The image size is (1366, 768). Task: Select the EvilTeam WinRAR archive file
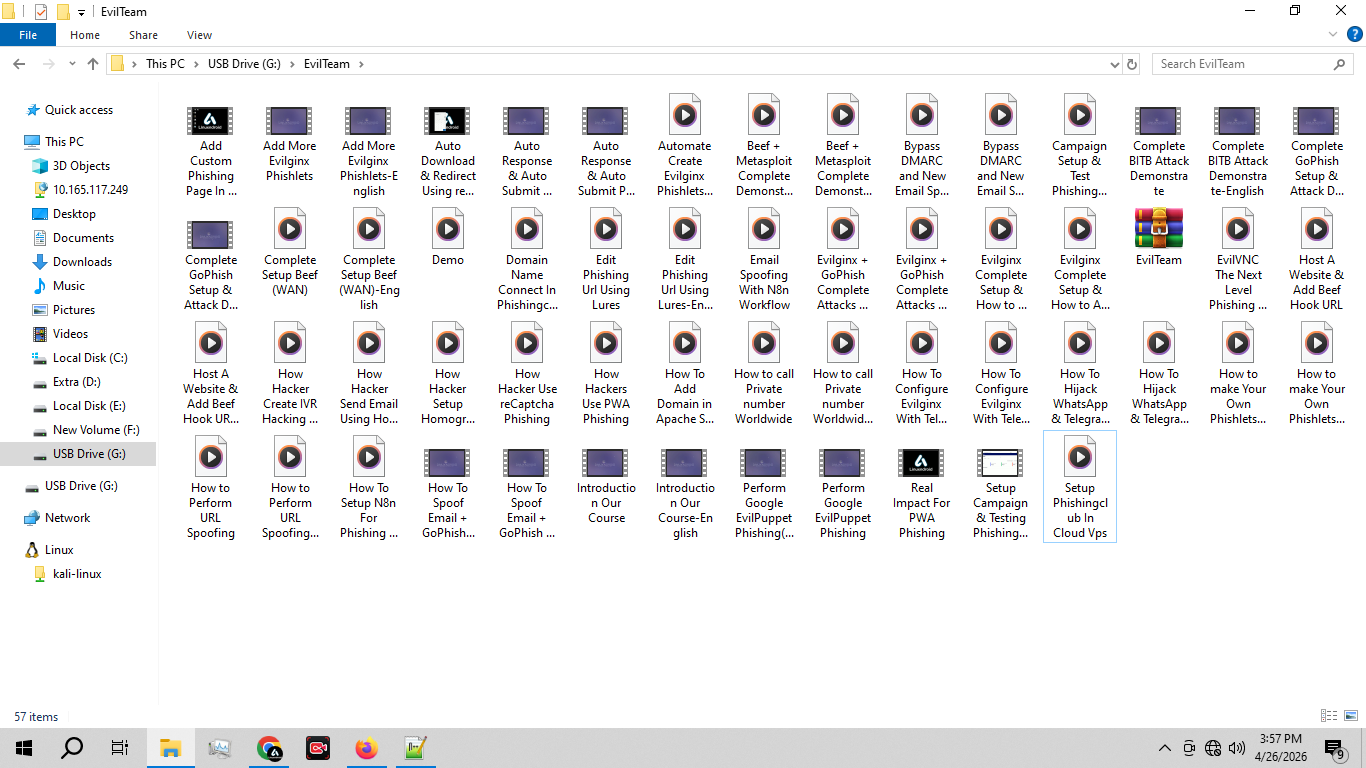click(x=1158, y=237)
